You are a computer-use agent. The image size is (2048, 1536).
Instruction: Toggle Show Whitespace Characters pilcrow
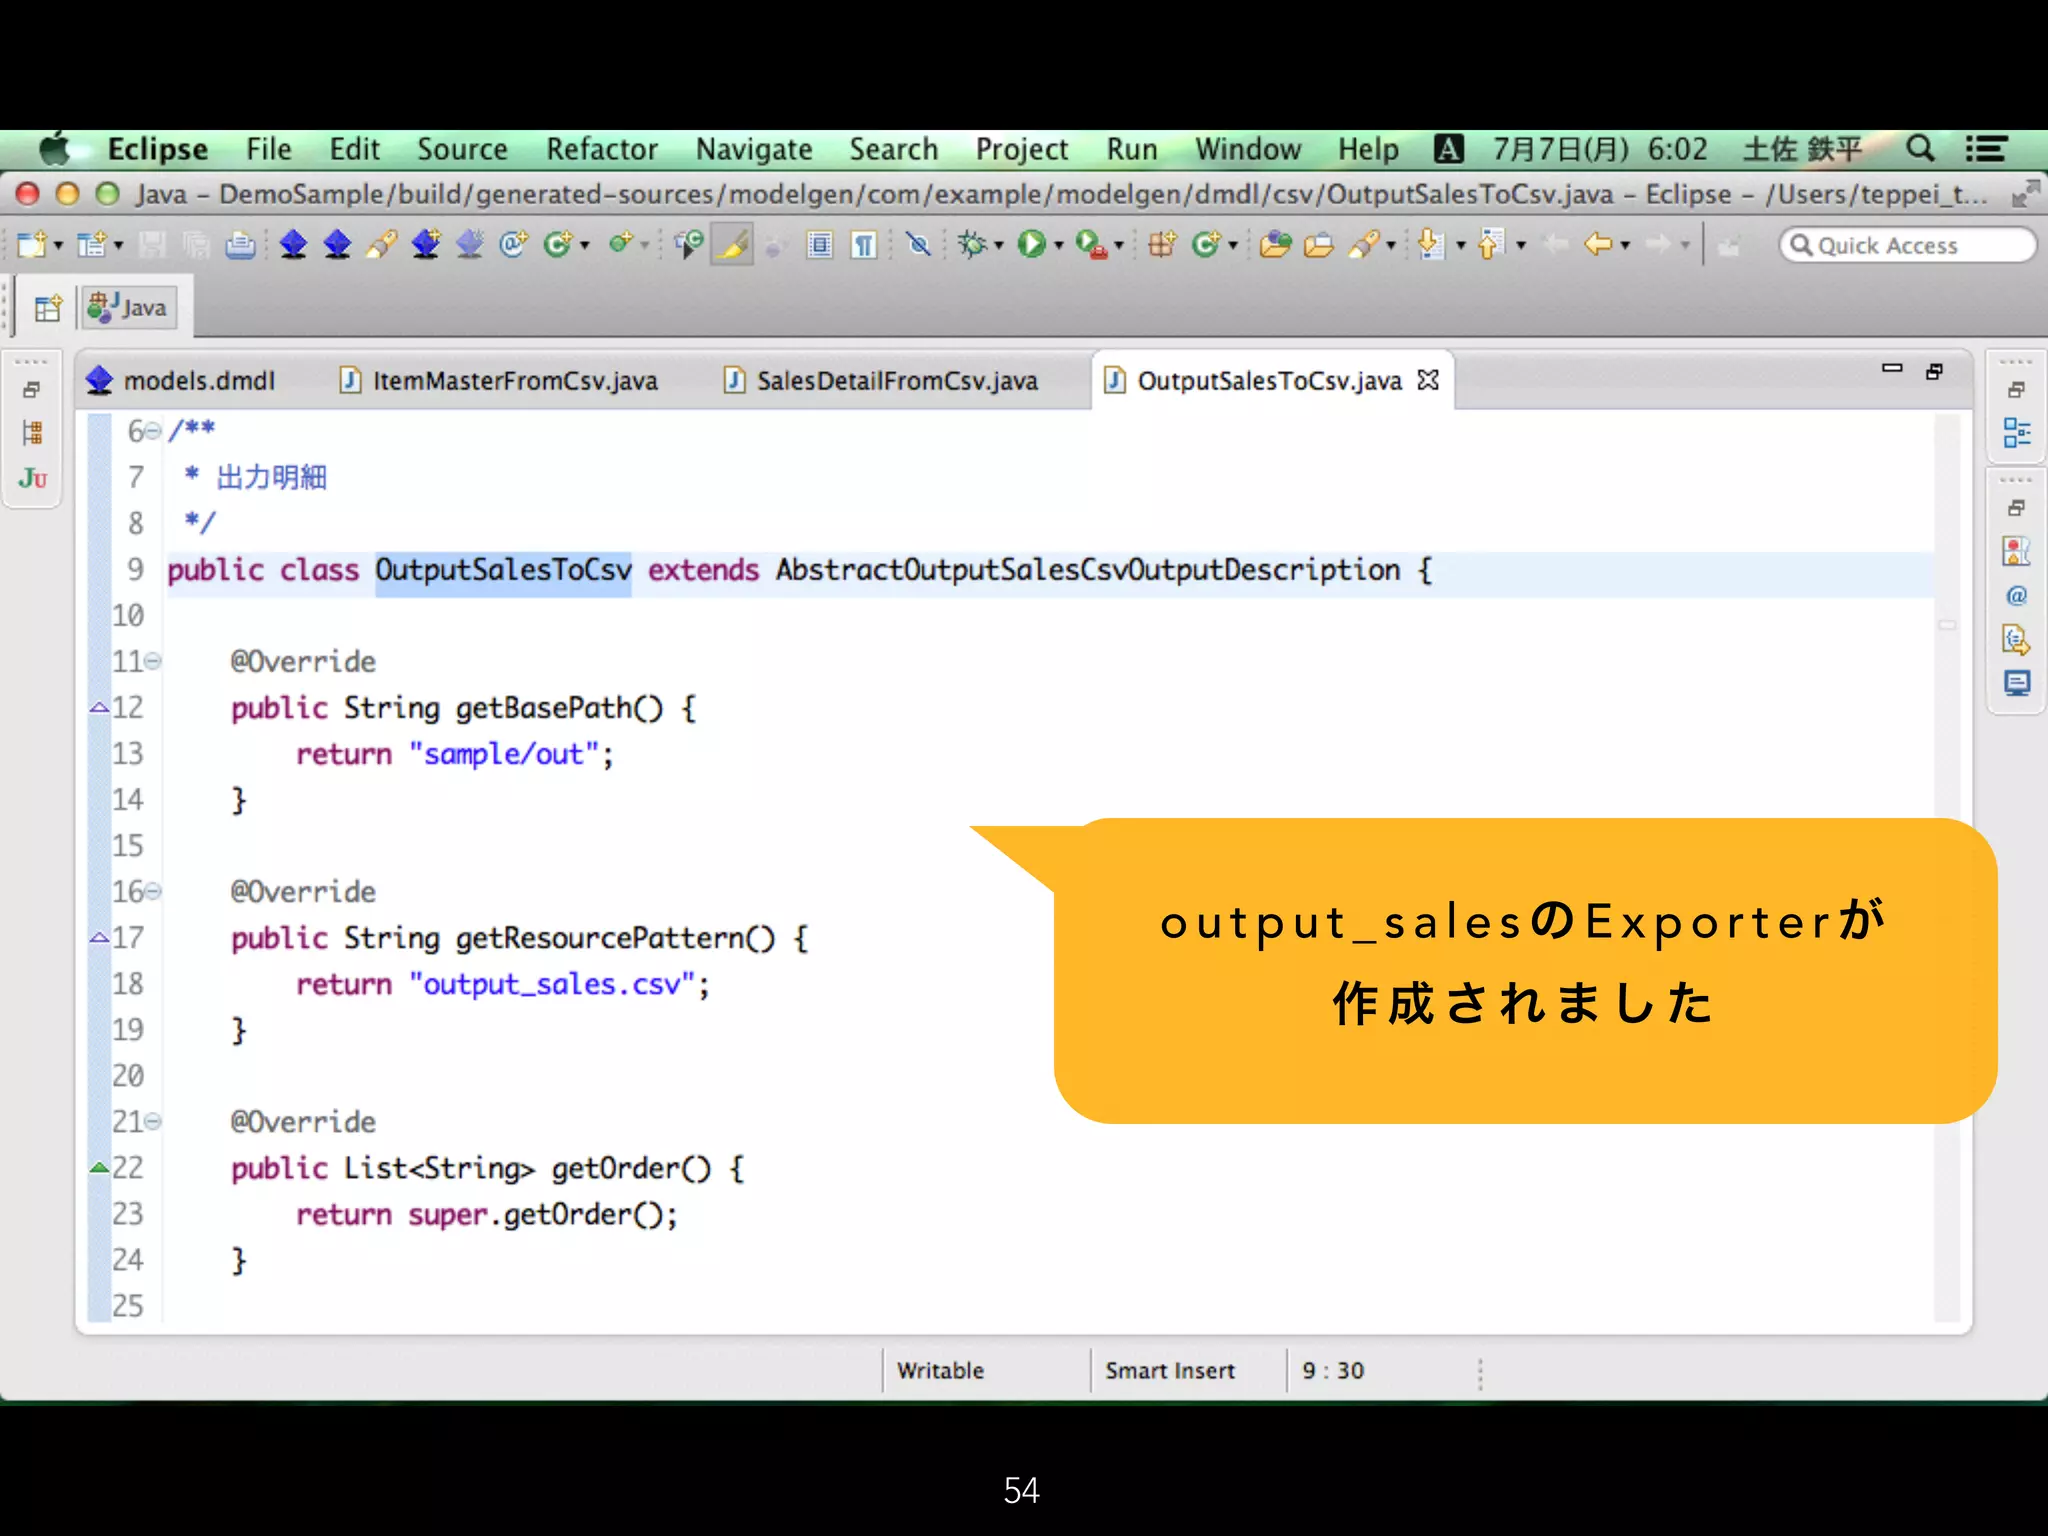click(863, 244)
